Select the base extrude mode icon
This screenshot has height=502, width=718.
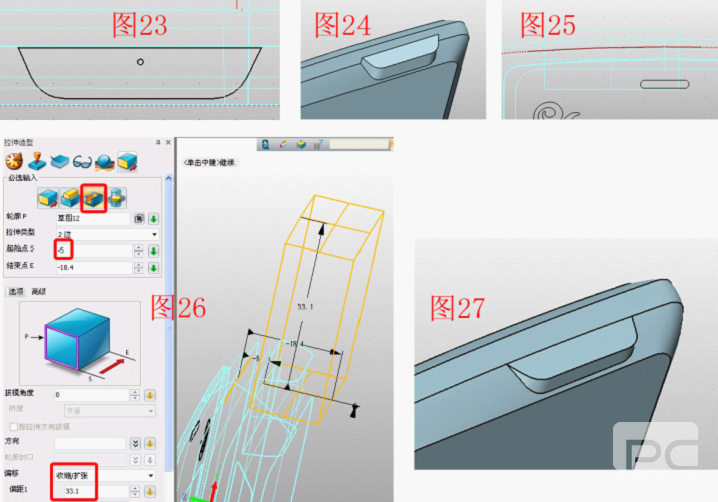[x=47, y=195]
